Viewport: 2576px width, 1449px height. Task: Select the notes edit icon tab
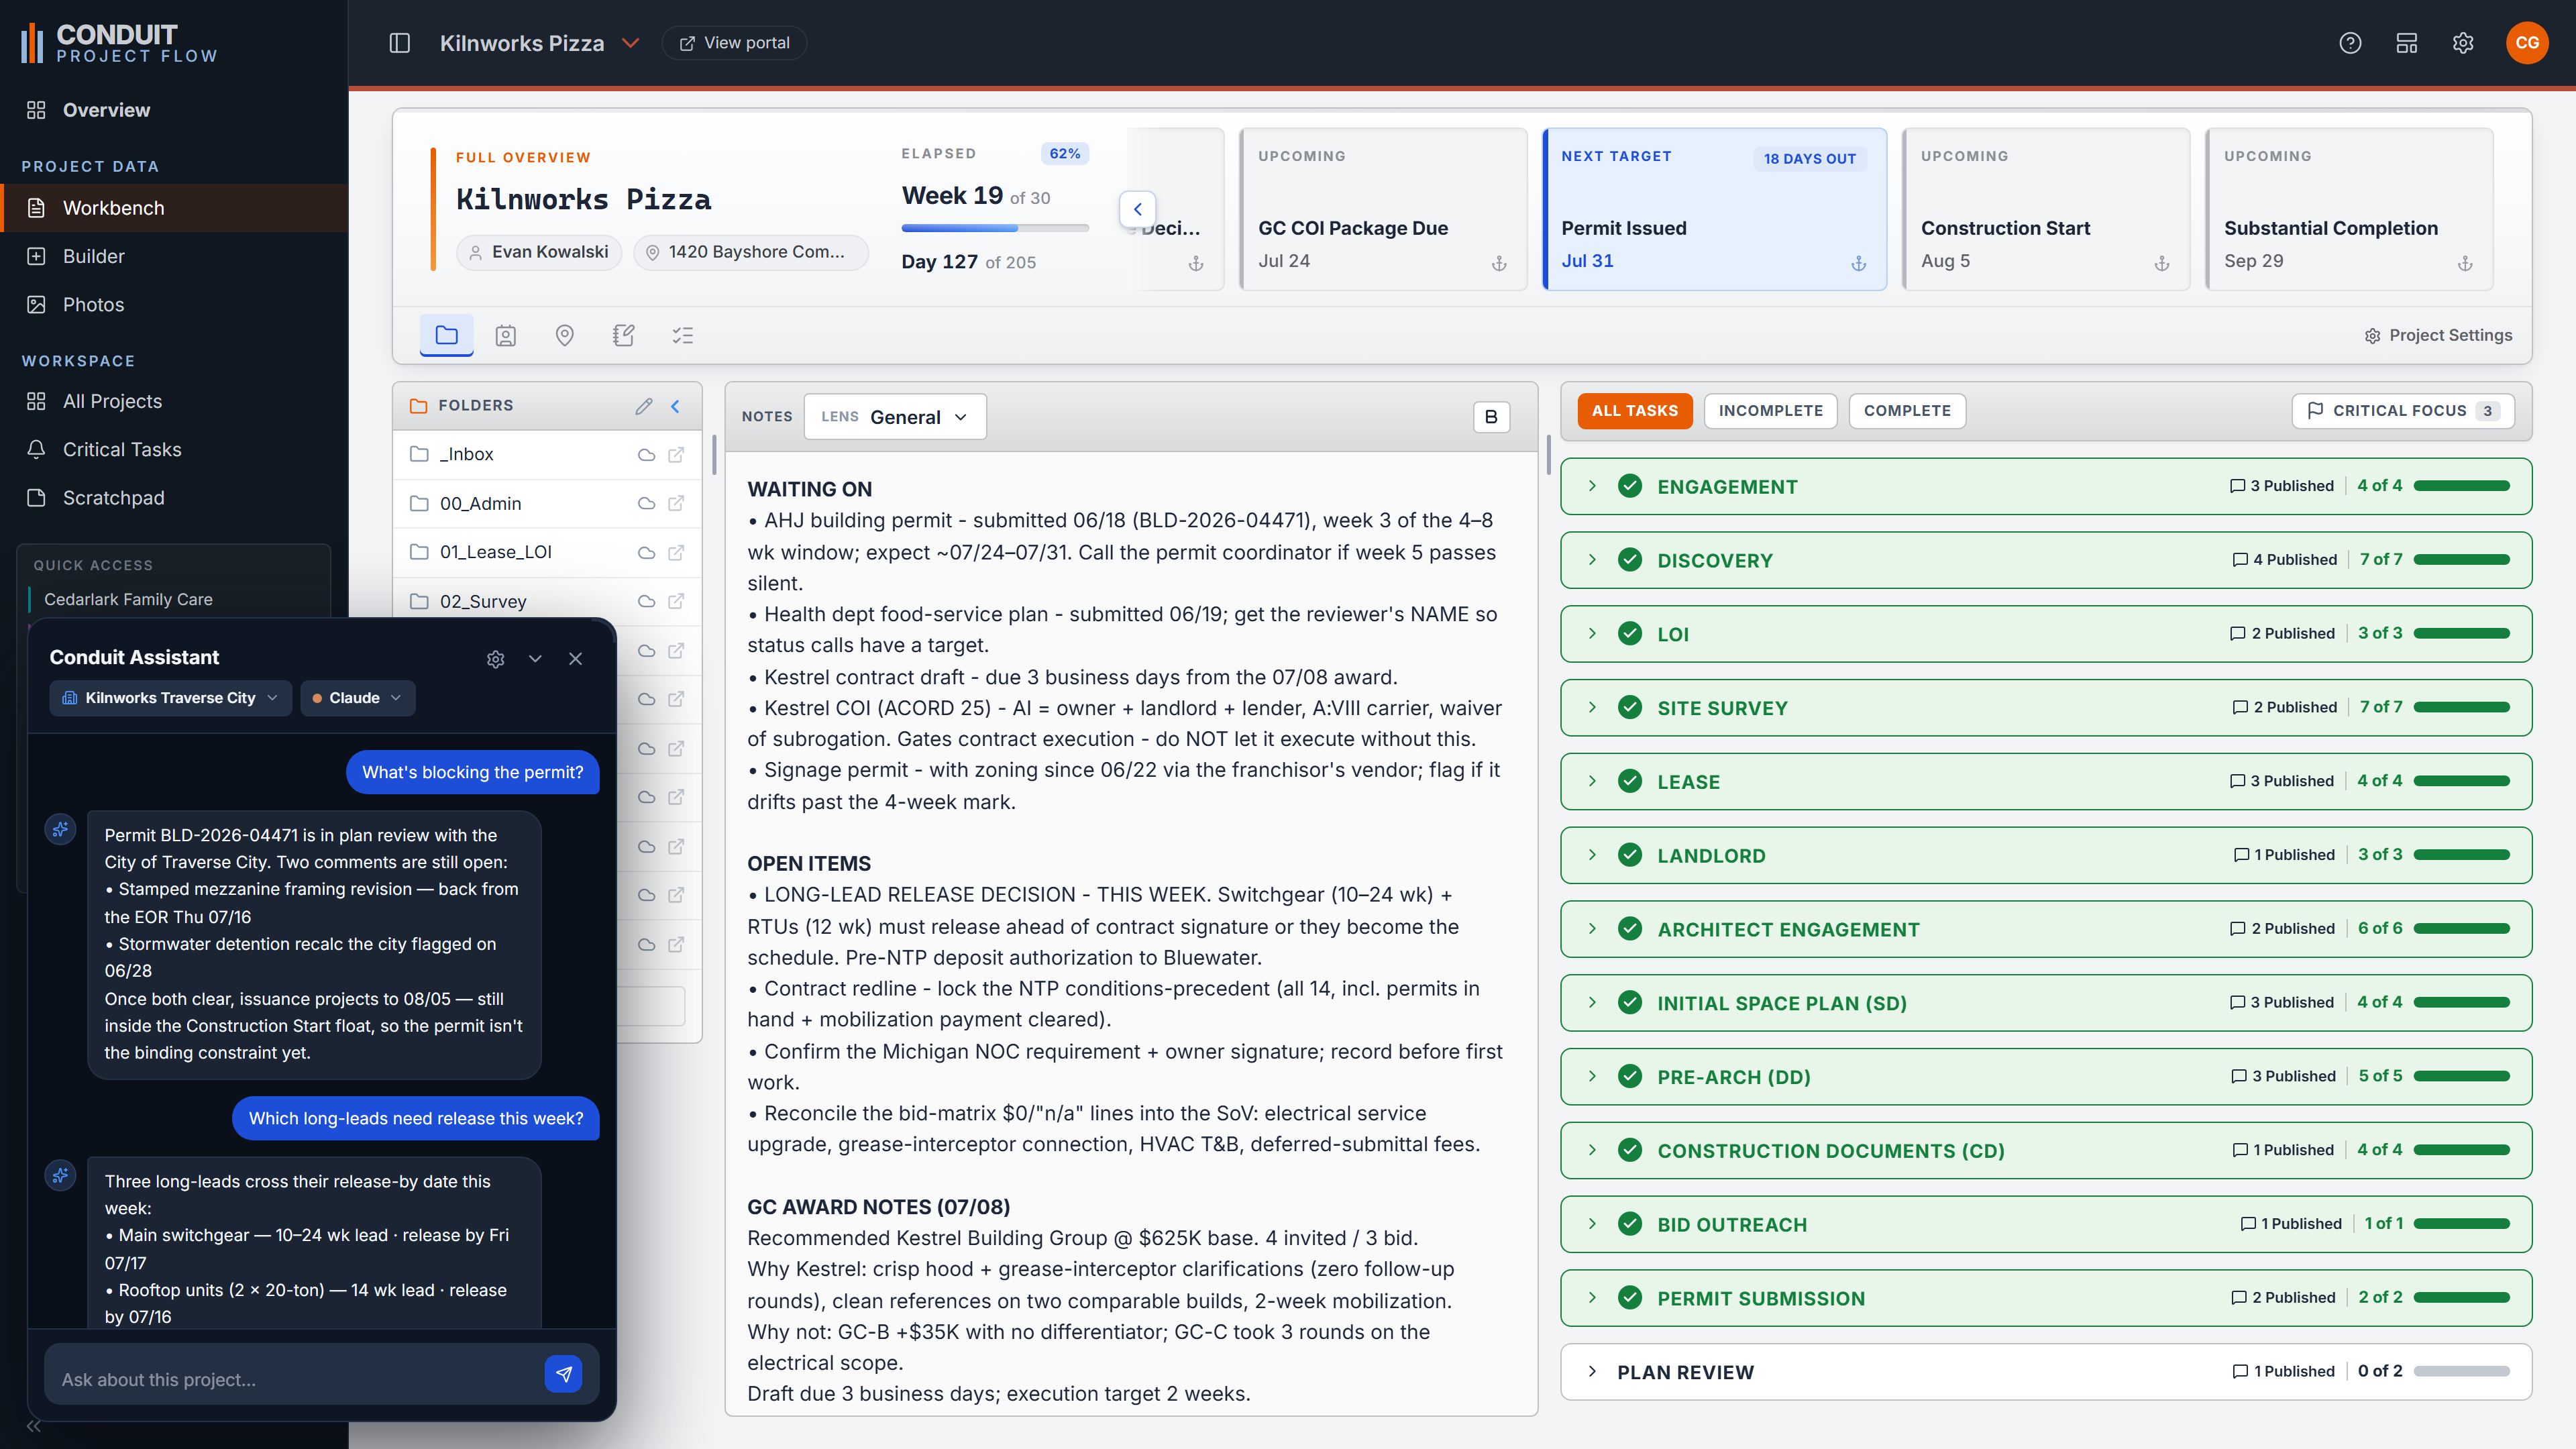coord(624,335)
